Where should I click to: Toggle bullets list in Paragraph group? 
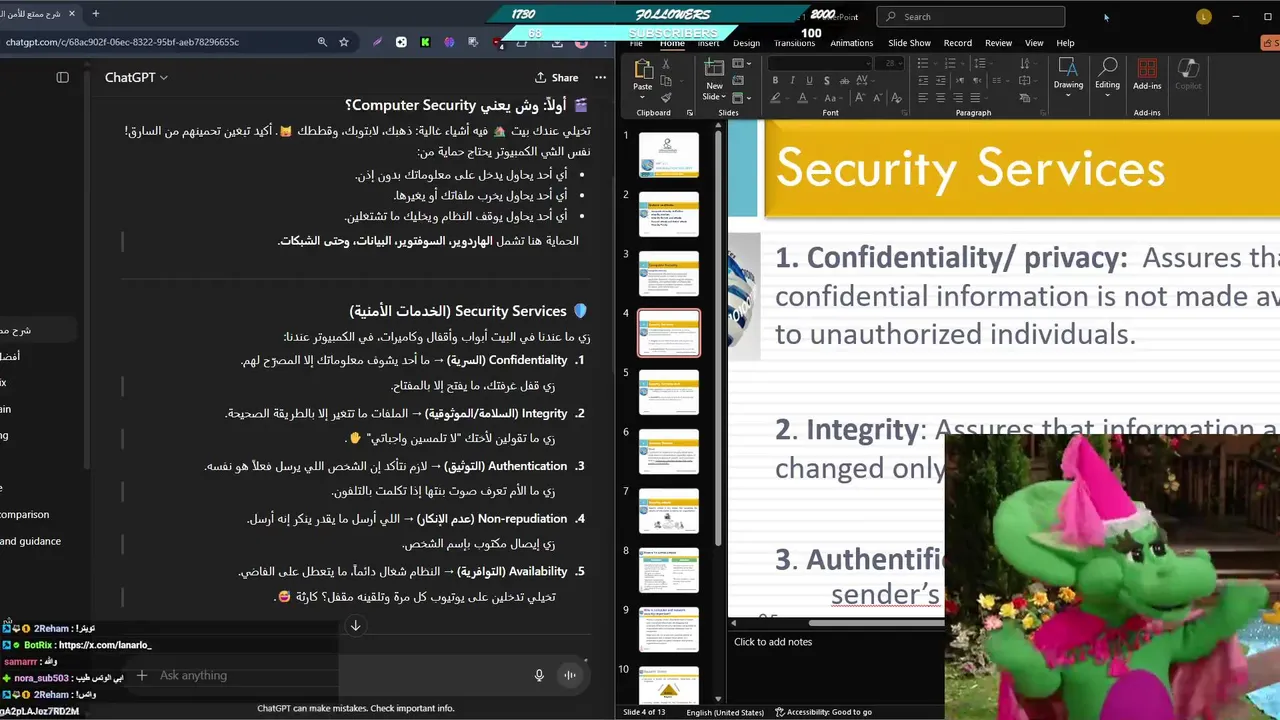tap(923, 63)
